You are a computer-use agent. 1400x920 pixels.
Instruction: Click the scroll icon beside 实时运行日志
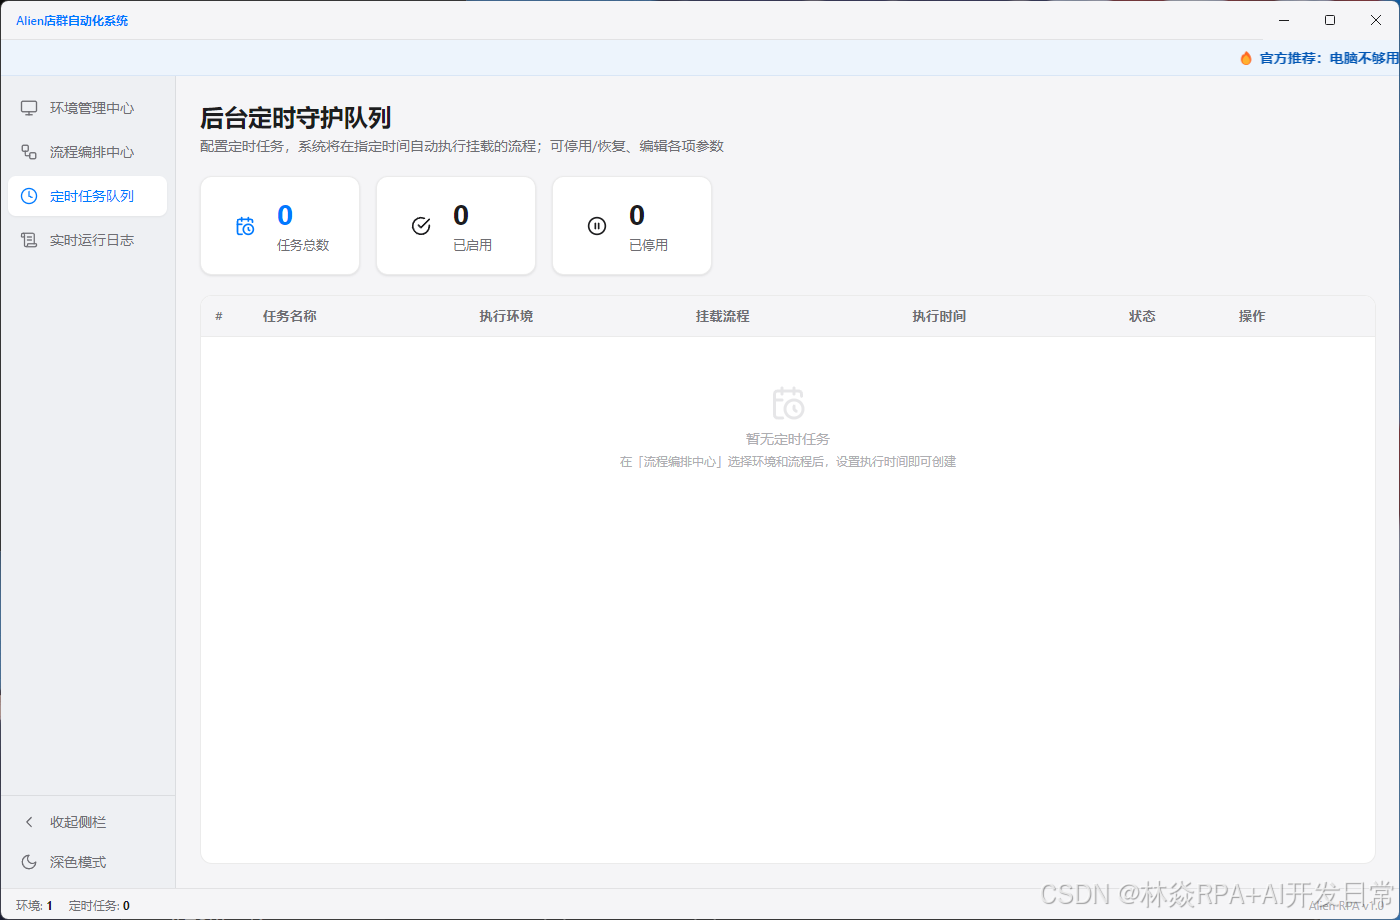click(29, 240)
